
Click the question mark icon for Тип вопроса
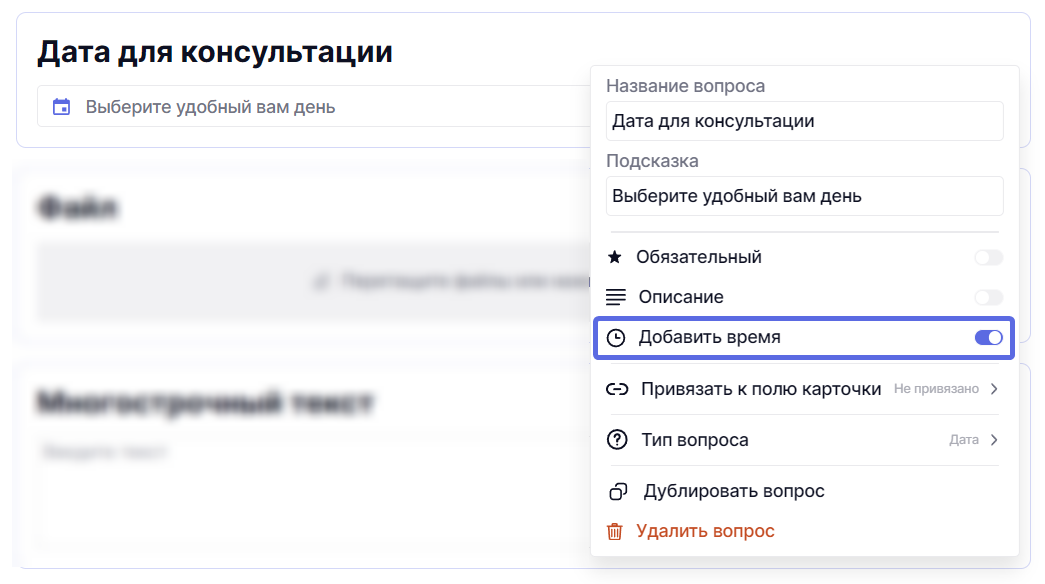617,440
